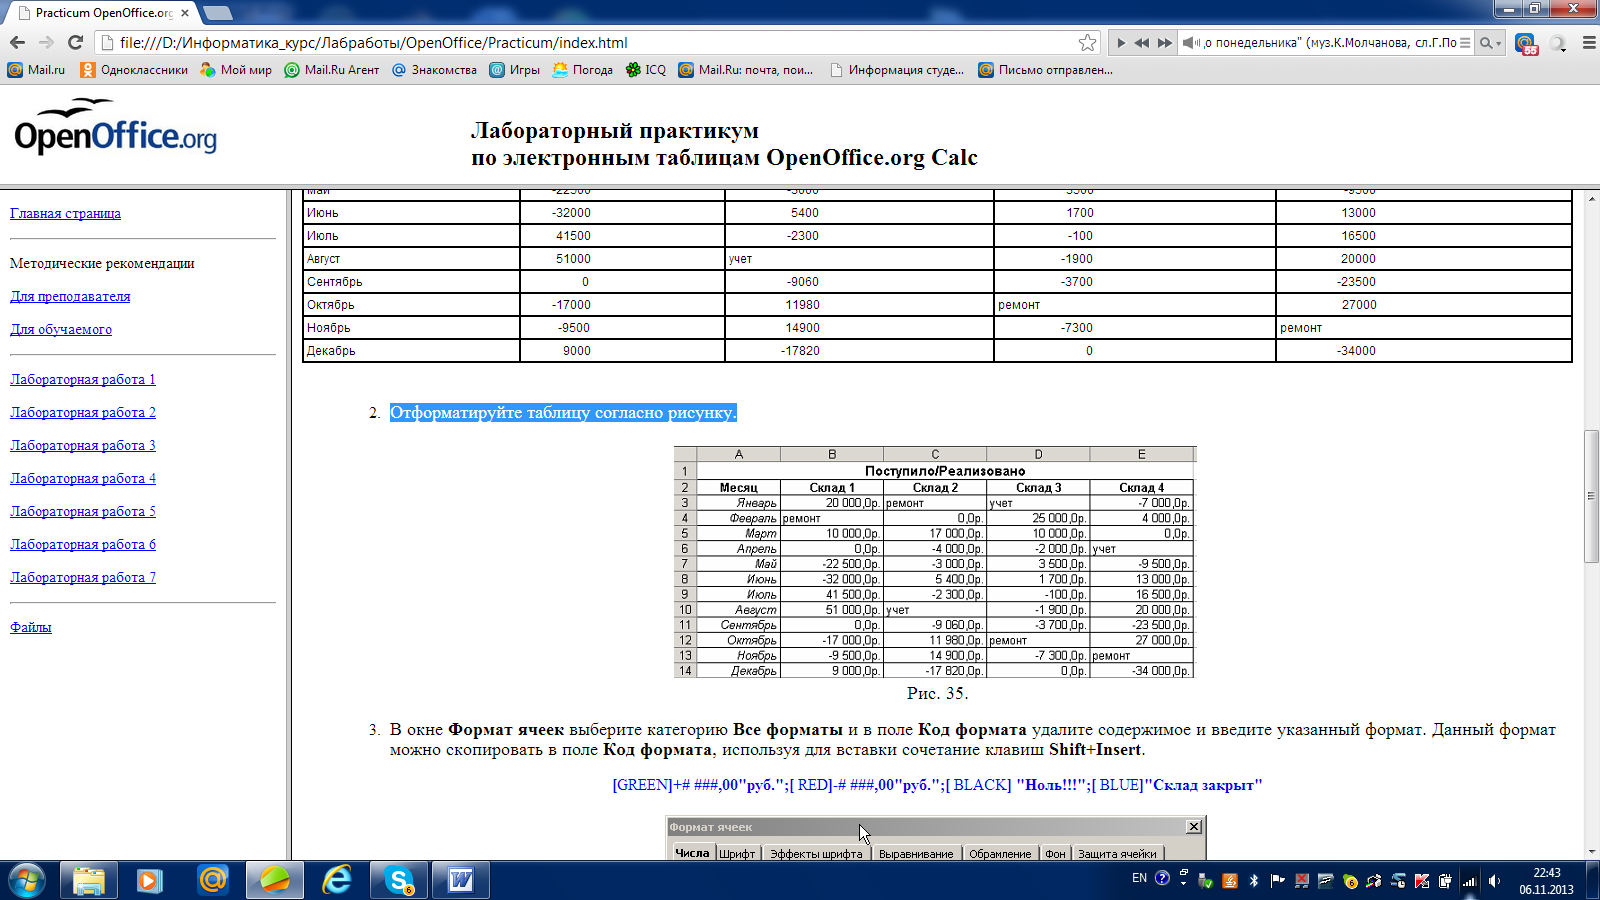Open the Мой мир bookmark
The width and height of the screenshot is (1600, 900).
coord(236,70)
